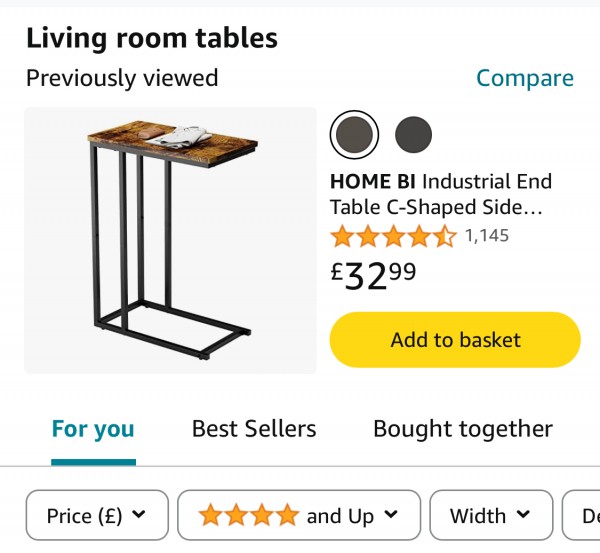Open the partially visible filter after Width
The height and width of the screenshot is (553, 600).
pos(585,516)
